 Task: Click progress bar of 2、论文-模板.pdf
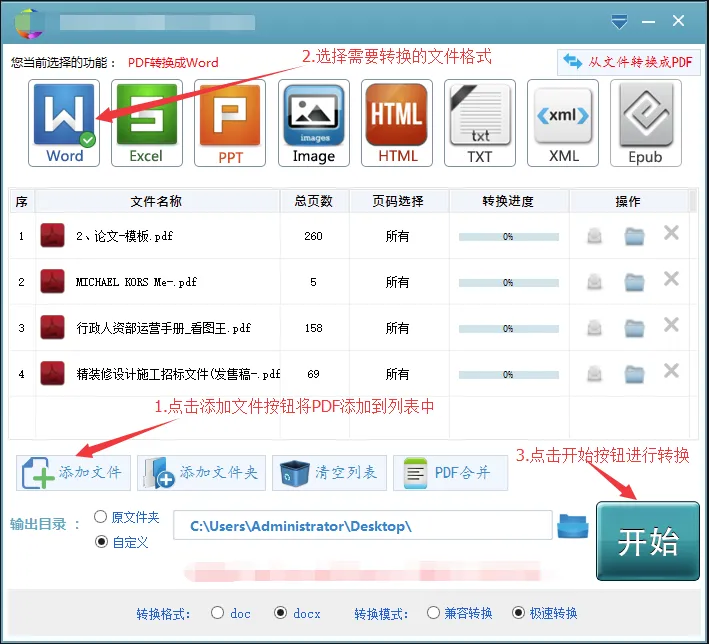point(509,237)
